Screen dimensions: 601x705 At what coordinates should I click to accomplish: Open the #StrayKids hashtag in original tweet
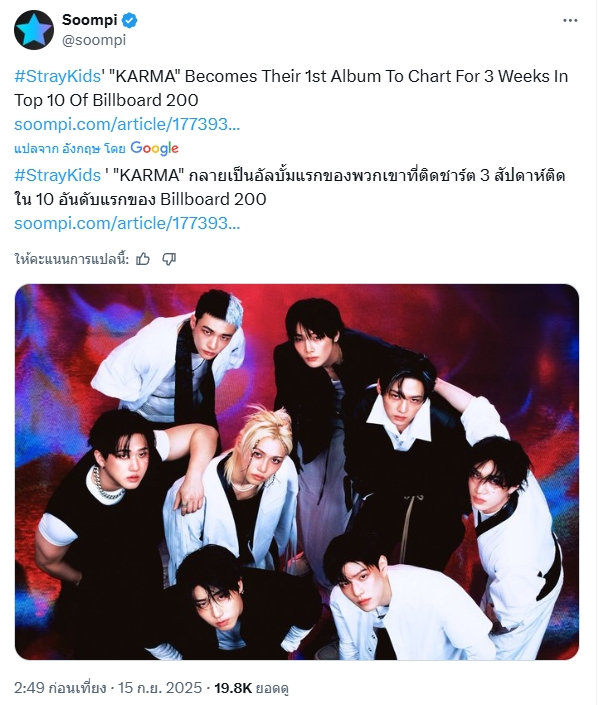click(58, 76)
